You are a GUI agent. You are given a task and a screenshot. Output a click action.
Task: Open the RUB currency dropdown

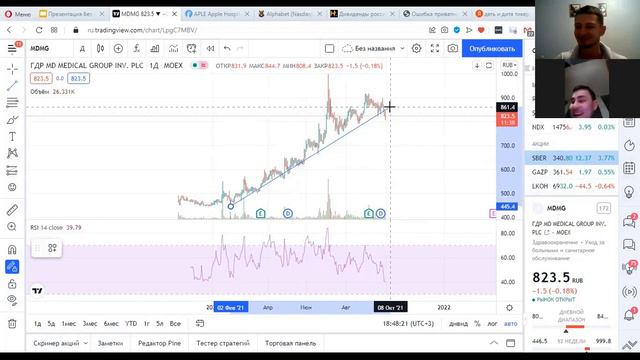pos(509,65)
